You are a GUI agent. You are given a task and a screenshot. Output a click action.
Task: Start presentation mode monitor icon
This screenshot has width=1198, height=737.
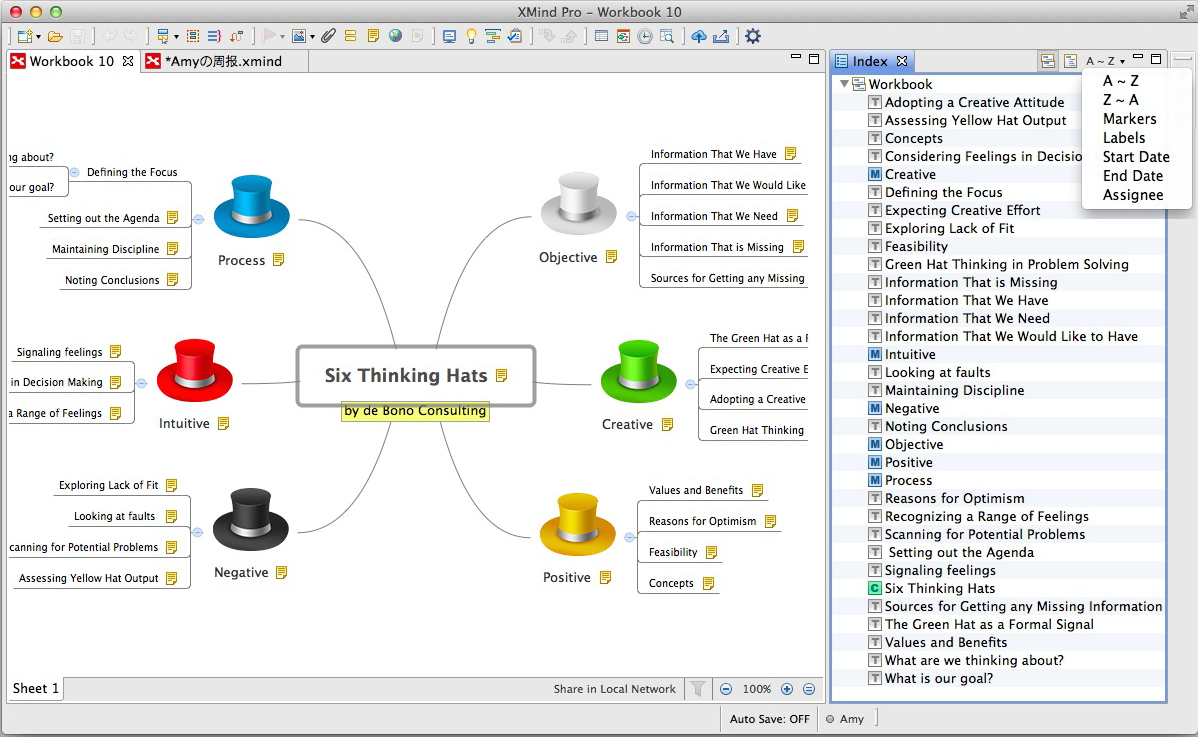click(449, 36)
